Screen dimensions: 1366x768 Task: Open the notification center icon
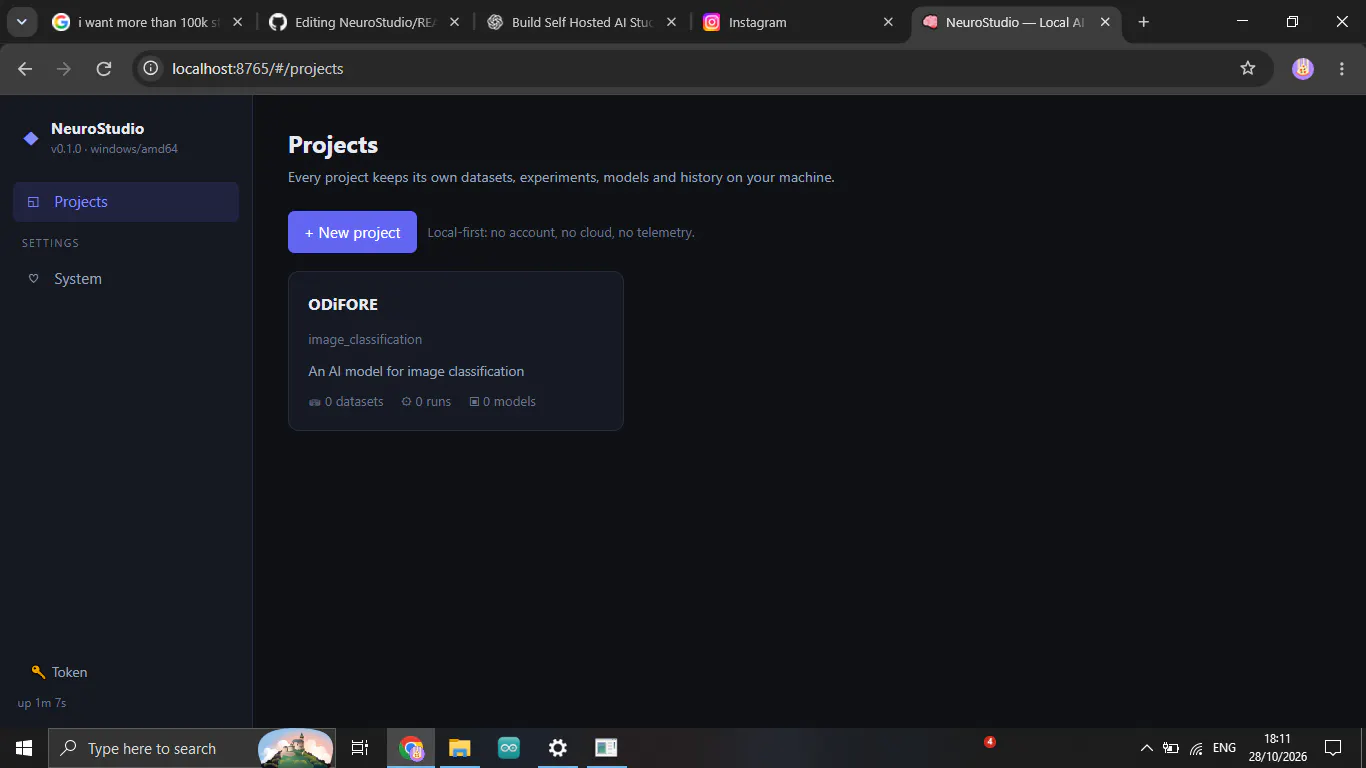[1333, 748]
